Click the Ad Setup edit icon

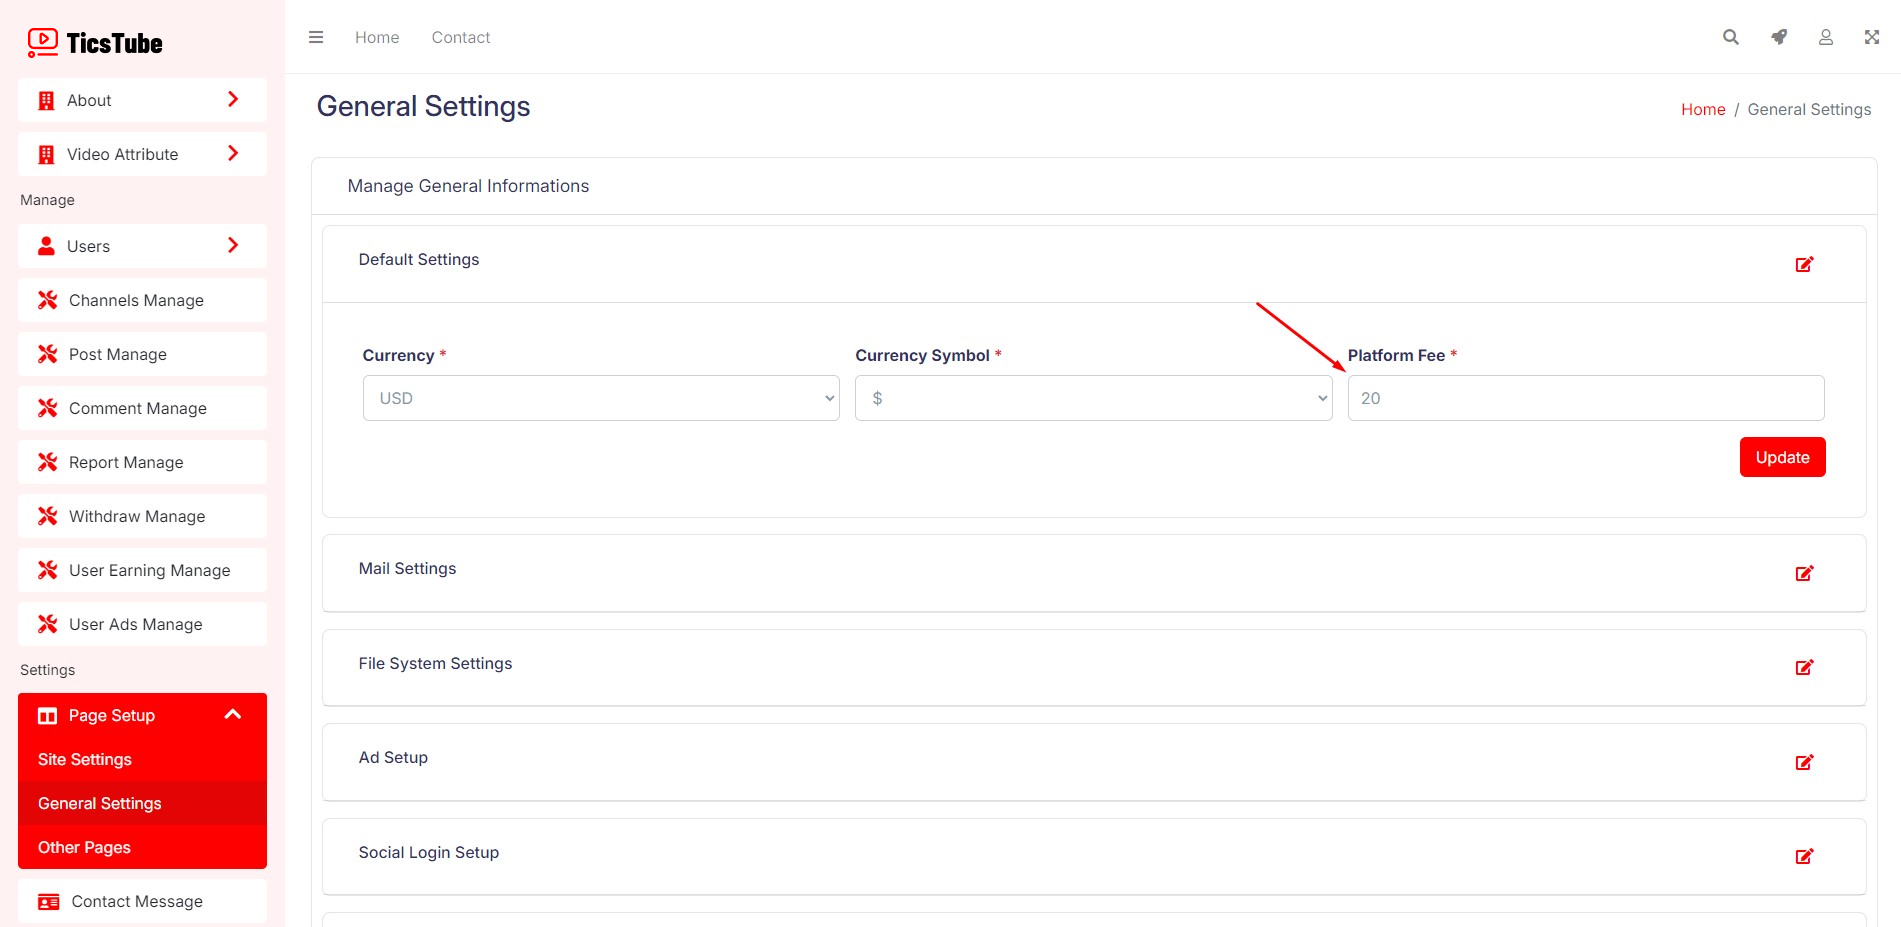click(x=1804, y=762)
